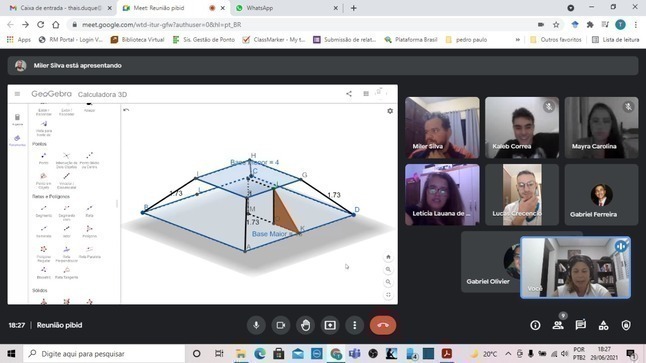Switch to the Caixa de entrada Gmail tab
This screenshot has height=363, width=646.
(x=61, y=8)
